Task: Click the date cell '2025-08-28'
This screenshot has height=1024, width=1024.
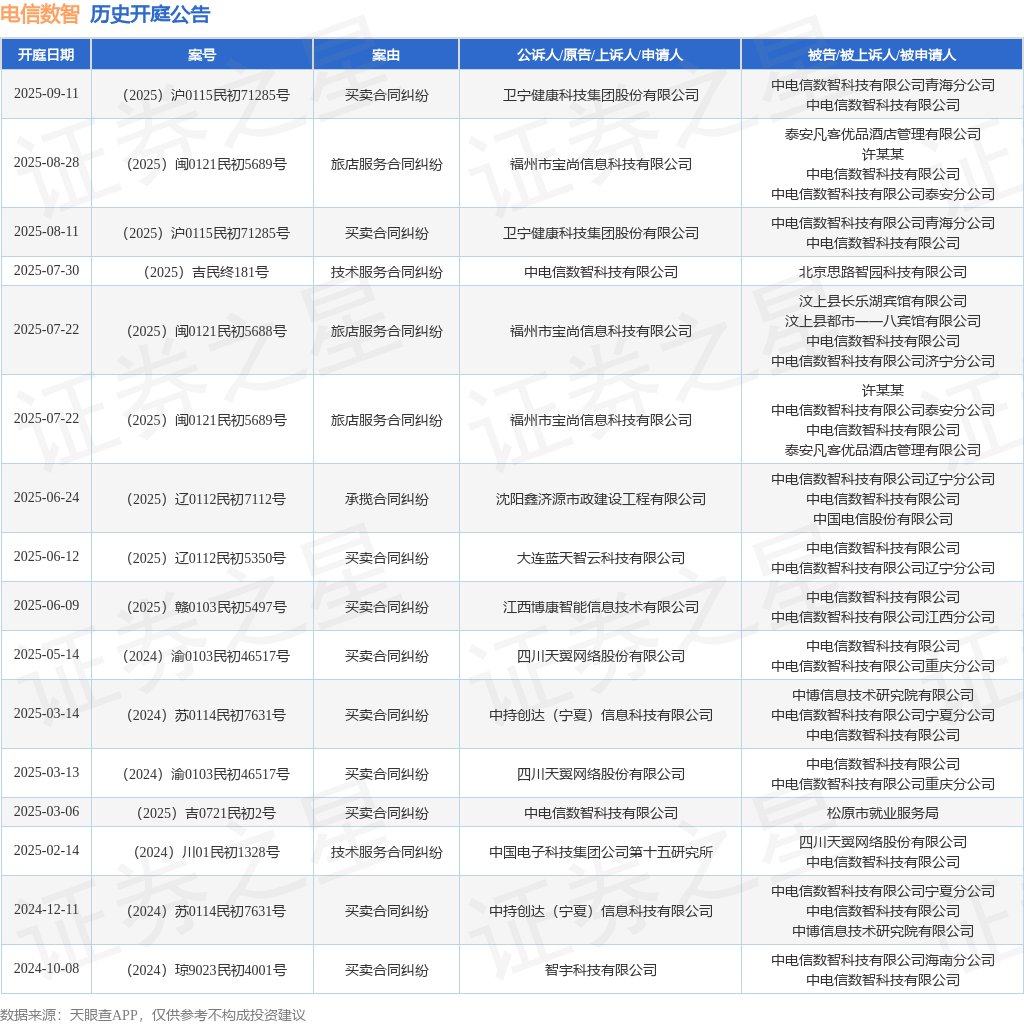Action: click(x=46, y=162)
